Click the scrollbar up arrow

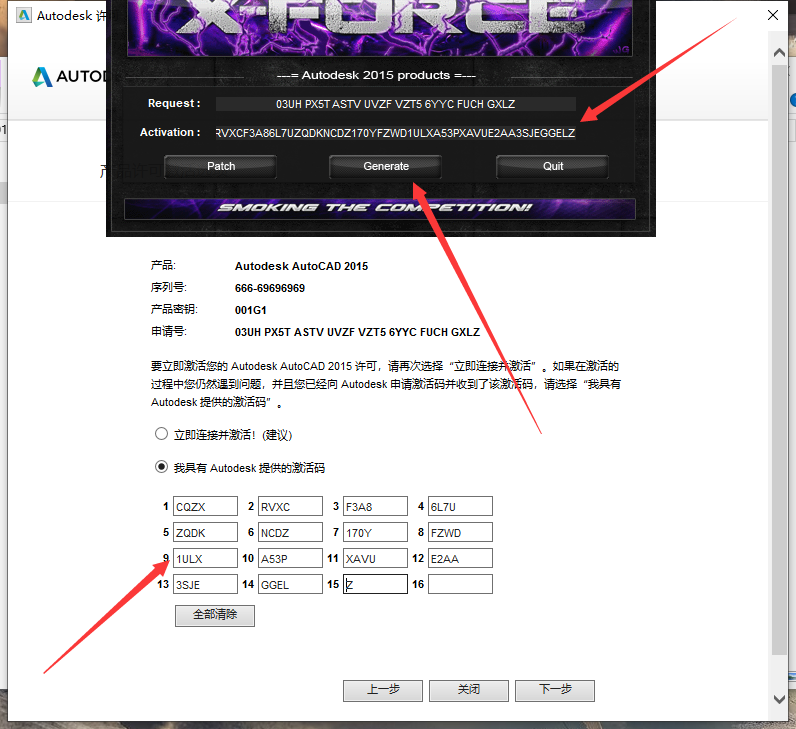click(x=779, y=52)
